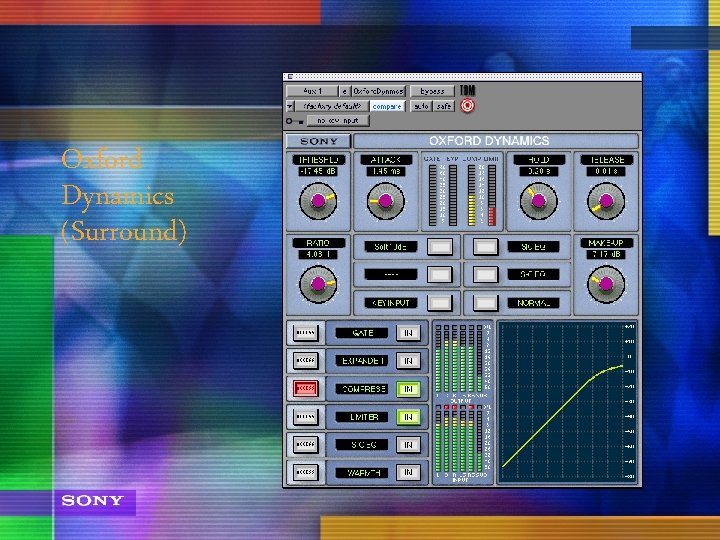Click the Attack value field 1.95 ms
The height and width of the screenshot is (540, 720).
pyautogui.click(x=385, y=171)
